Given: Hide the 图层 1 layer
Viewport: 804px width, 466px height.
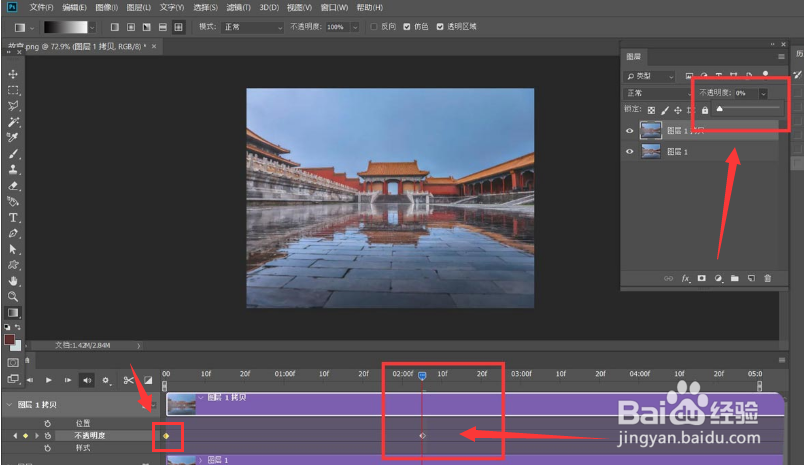Looking at the screenshot, I should coord(630,152).
